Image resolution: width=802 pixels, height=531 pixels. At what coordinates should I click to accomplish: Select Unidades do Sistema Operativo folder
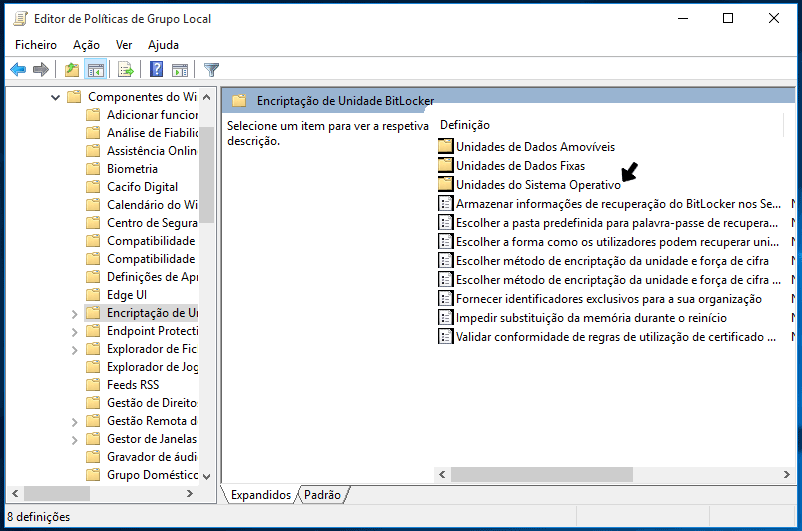click(x=538, y=185)
